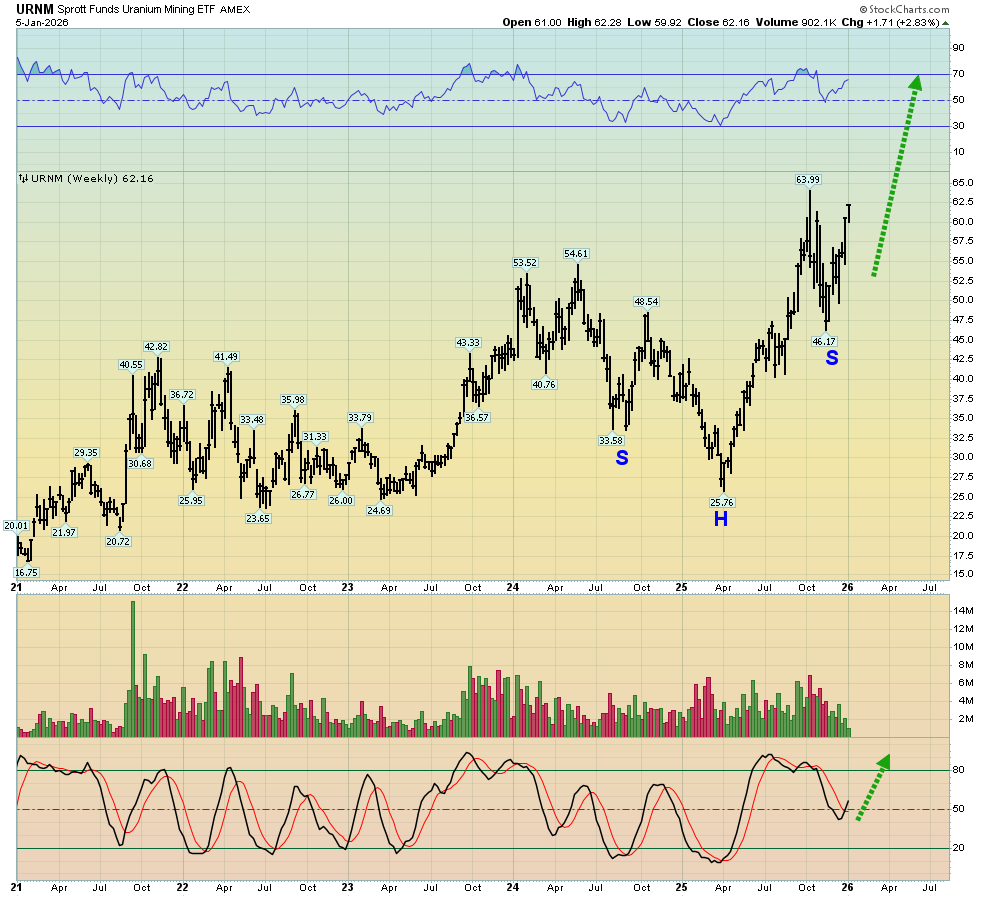
Task: Click the blue S shoulder marker below 33.58
Action: coord(621,457)
